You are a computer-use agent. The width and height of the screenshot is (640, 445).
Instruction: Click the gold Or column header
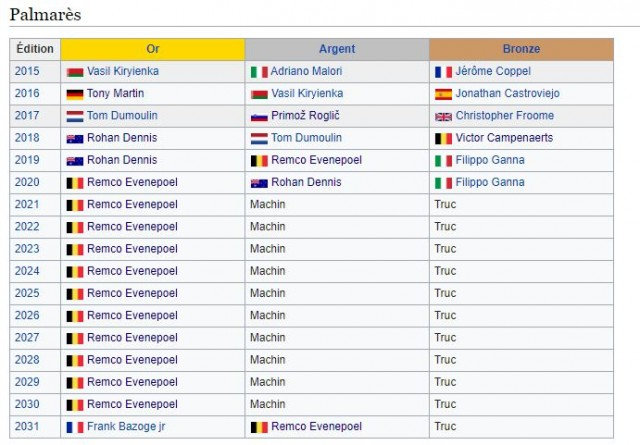click(152, 49)
